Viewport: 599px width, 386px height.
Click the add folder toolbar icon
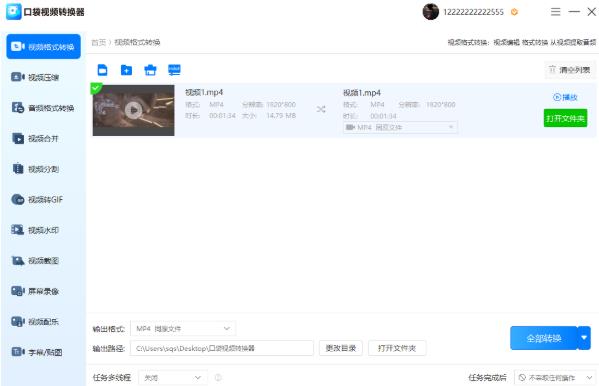tap(126, 70)
